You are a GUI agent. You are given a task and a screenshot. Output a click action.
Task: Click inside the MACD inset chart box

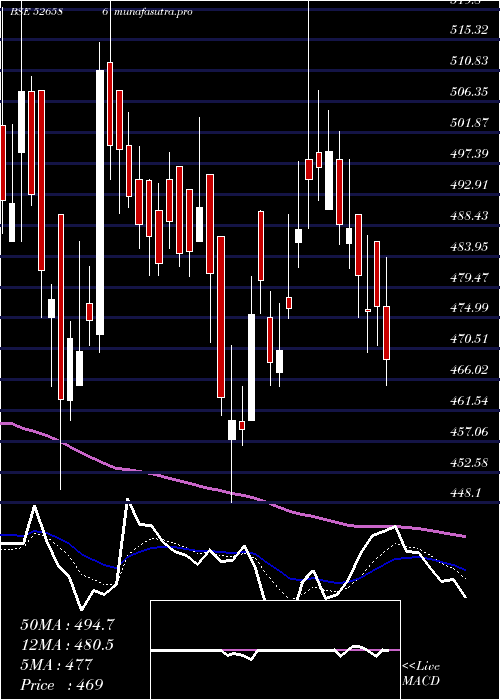tap(275, 650)
